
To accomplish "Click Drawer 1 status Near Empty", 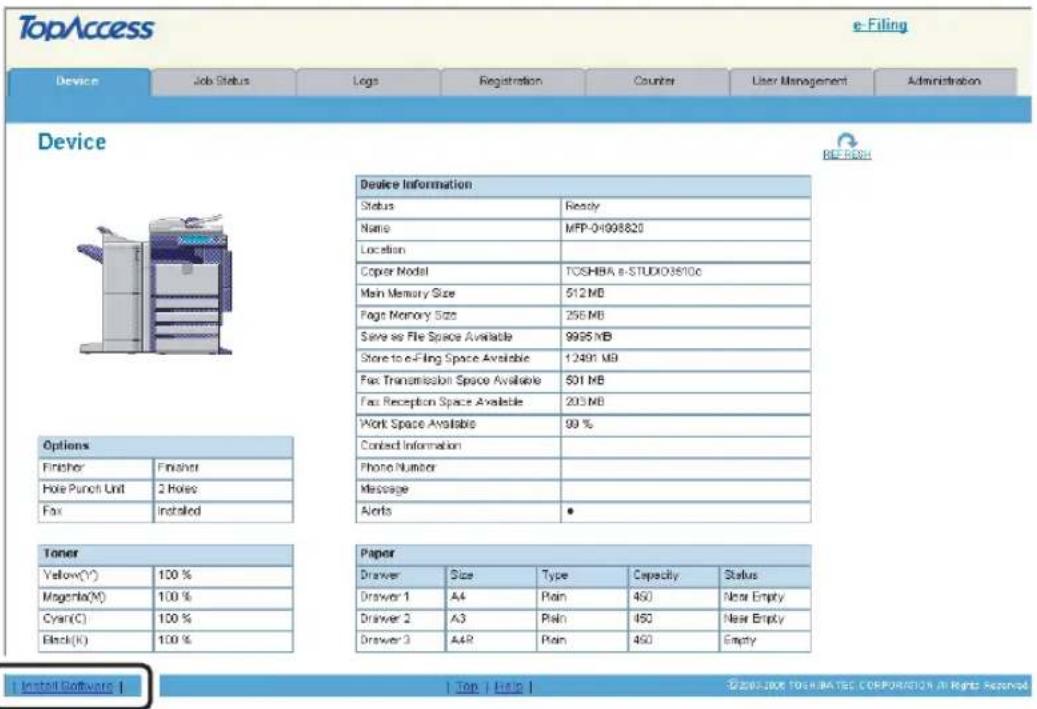I will click(x=753, y=597).
